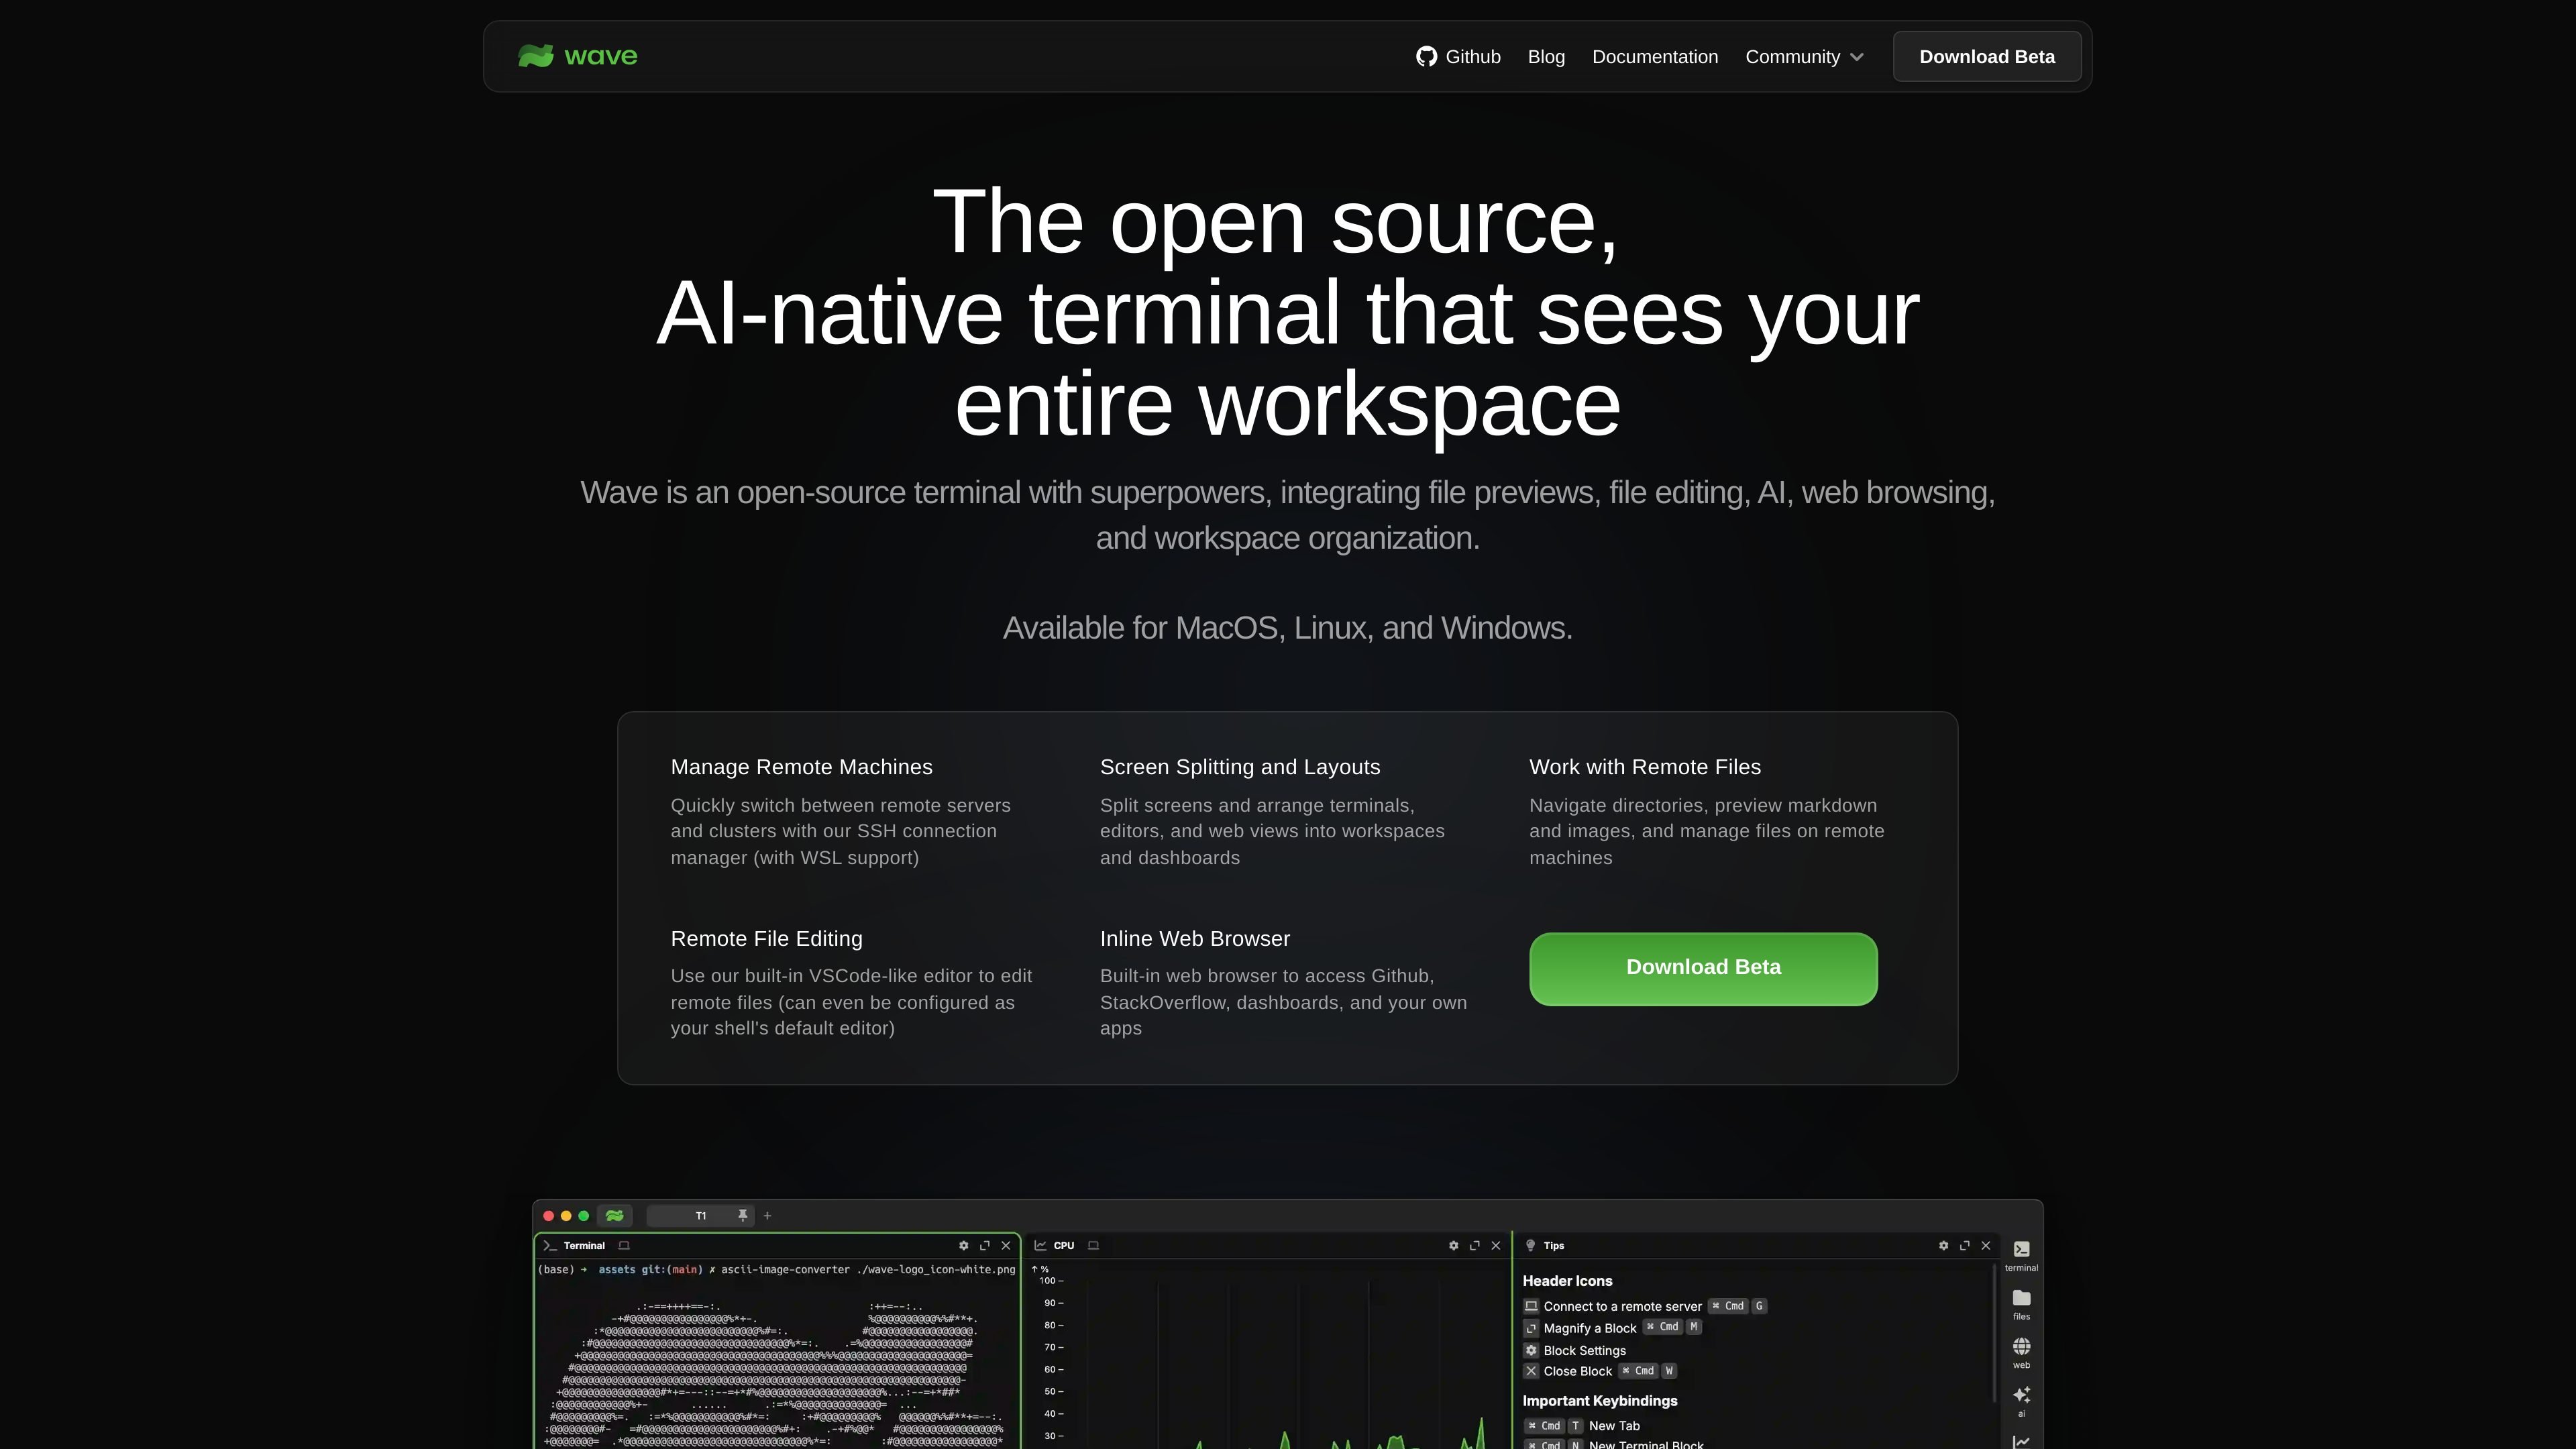This screenshot has width=2576, height=1449.
Task: Click the icon beside "Magnify a Block" tip
Action: pos(1531,1328)
